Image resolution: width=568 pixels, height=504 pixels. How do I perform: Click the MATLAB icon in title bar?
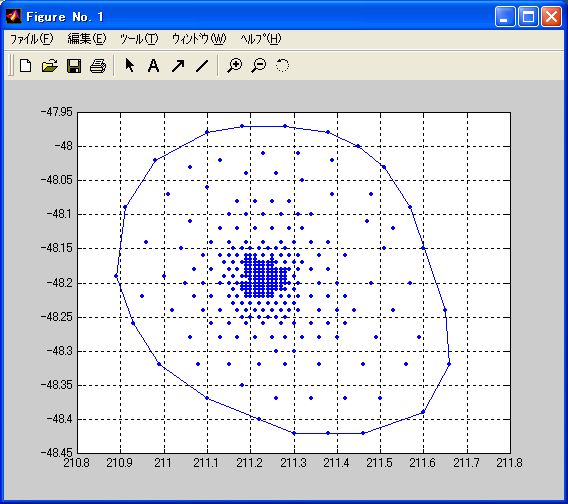(x=13, y=16)
